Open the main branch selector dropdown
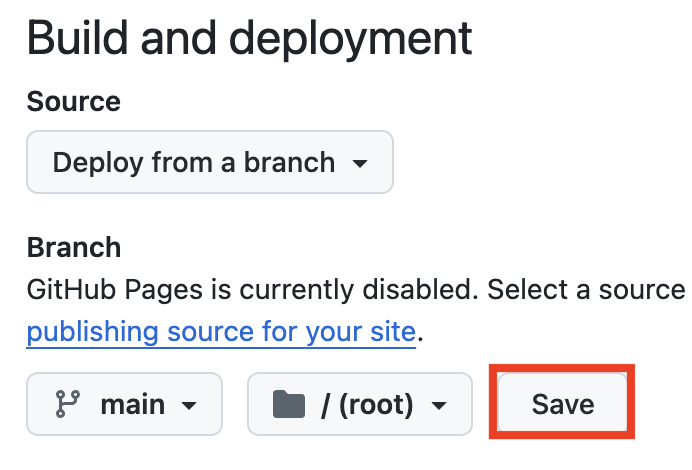The width and height of the screenshot is (692, 470). click(124, 404)
